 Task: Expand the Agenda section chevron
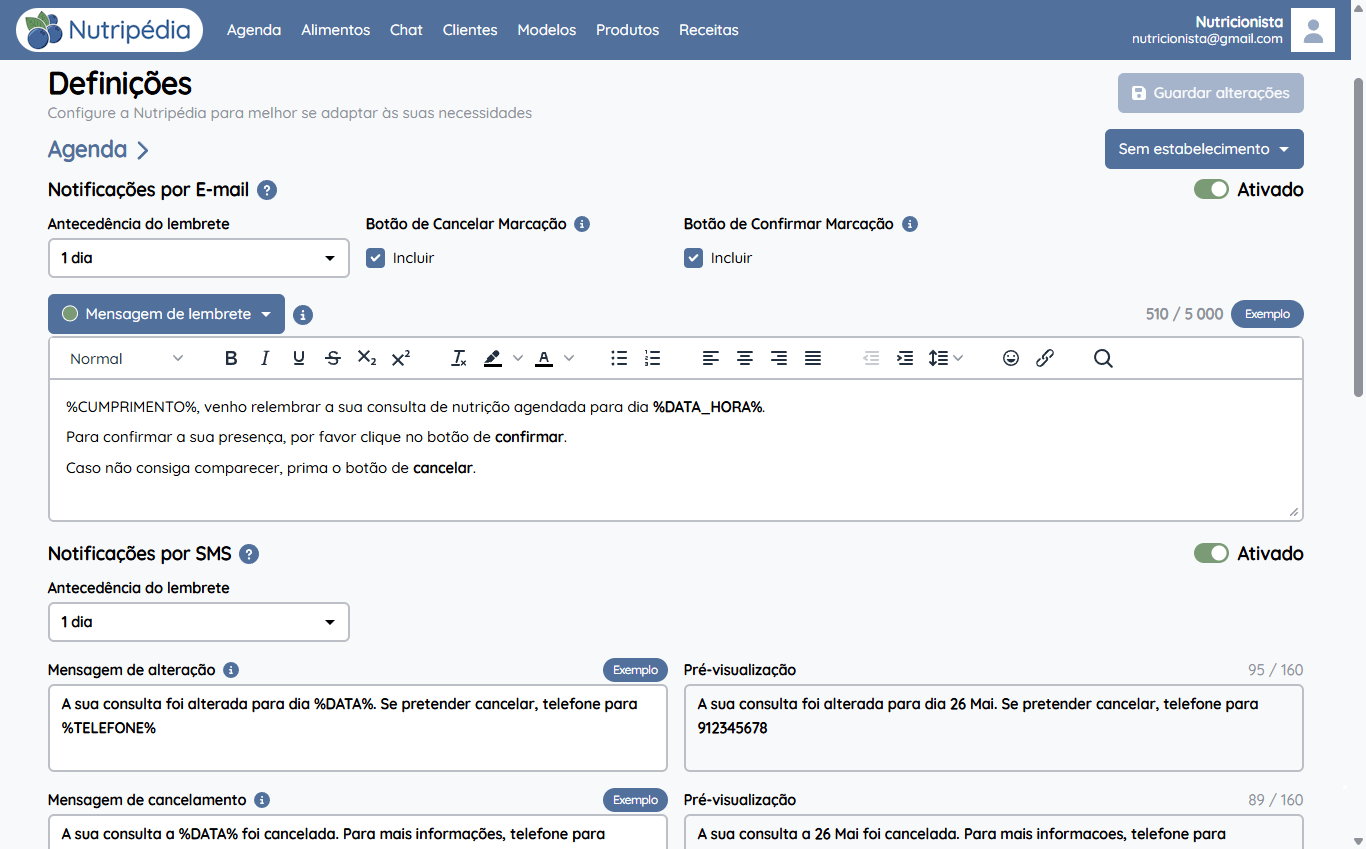(143, 150)
